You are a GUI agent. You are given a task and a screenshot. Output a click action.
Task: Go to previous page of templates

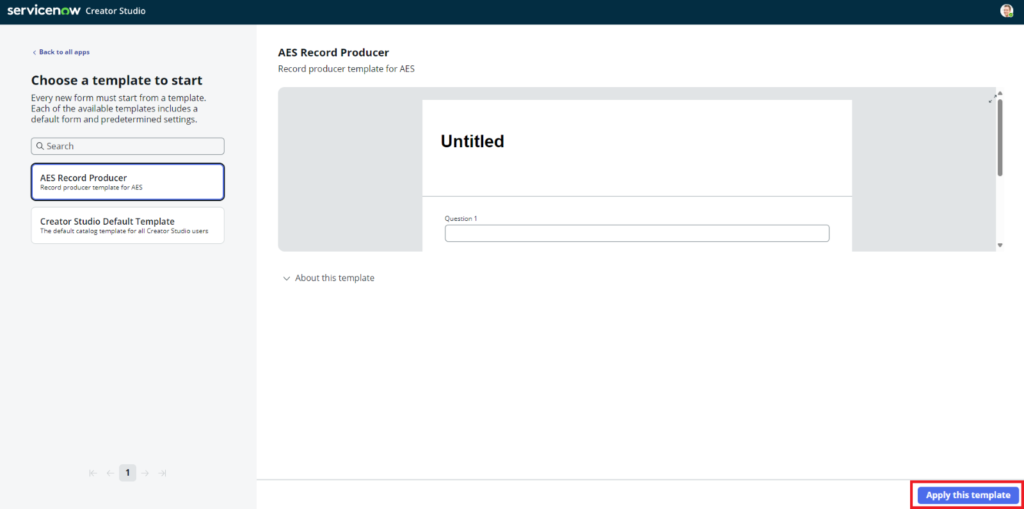tap(110, 473)
